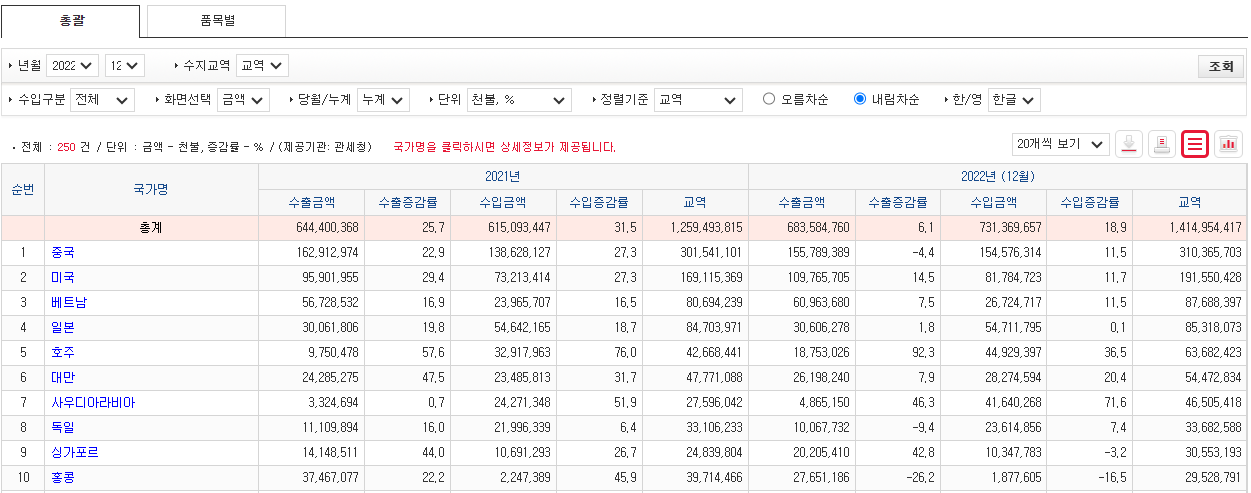This screenshot has width=1251, height=493.
Task: Open the 화면선택 금액 dropdown
Action: (243, 100)
